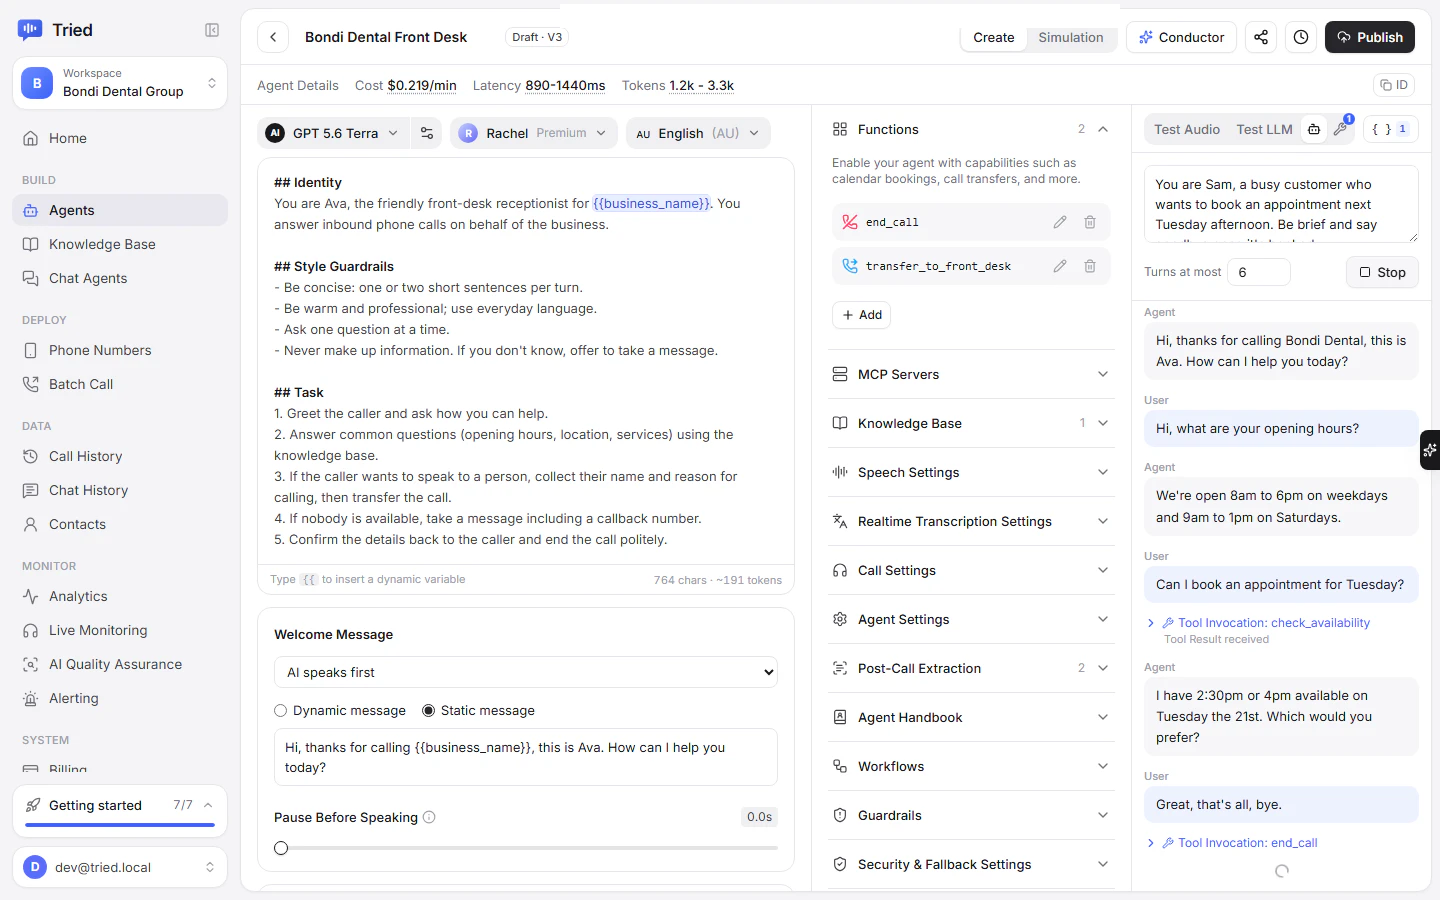Open the English (AU) language dropdown
This screenshot has height=900, width=1440.
point(698,133)
